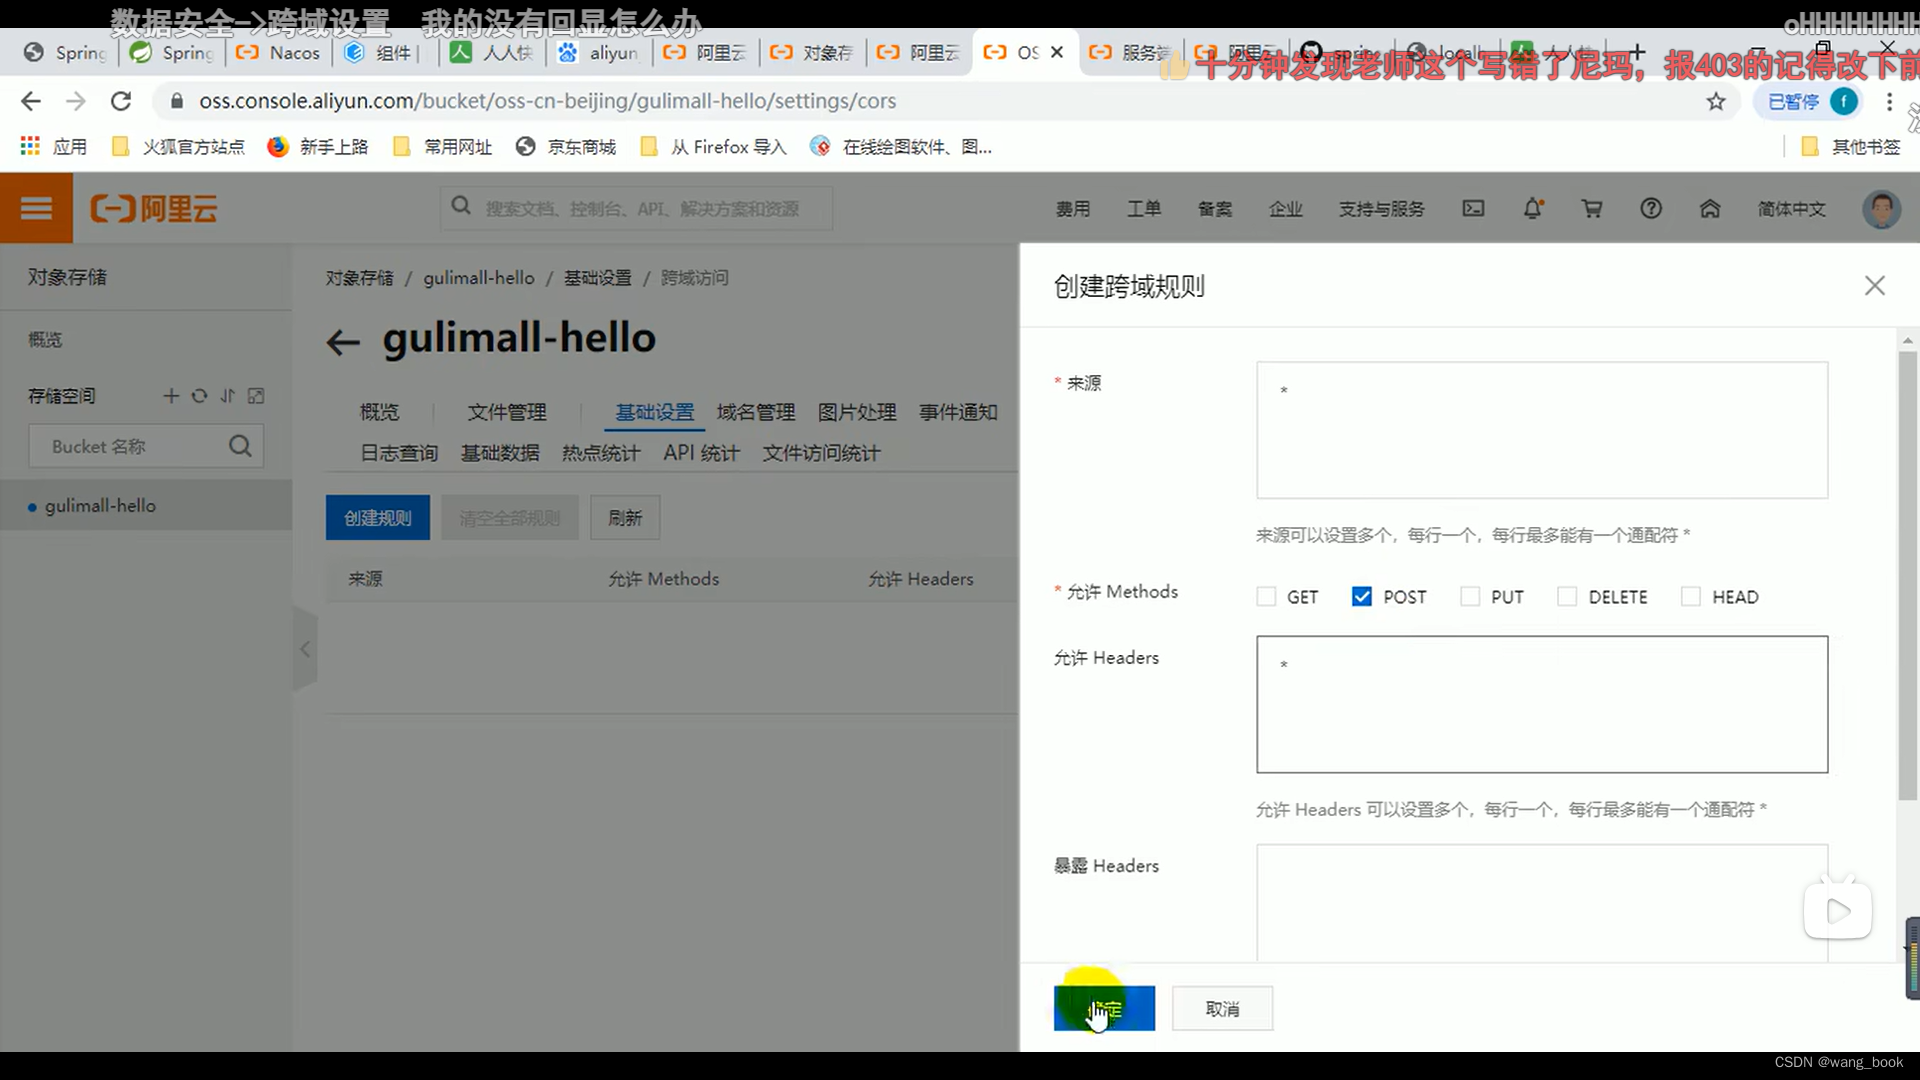The width and height of the screenshot is (1920, 1080).
Task: Click the 确定 confirm button
Action: pos(1104,1008)
